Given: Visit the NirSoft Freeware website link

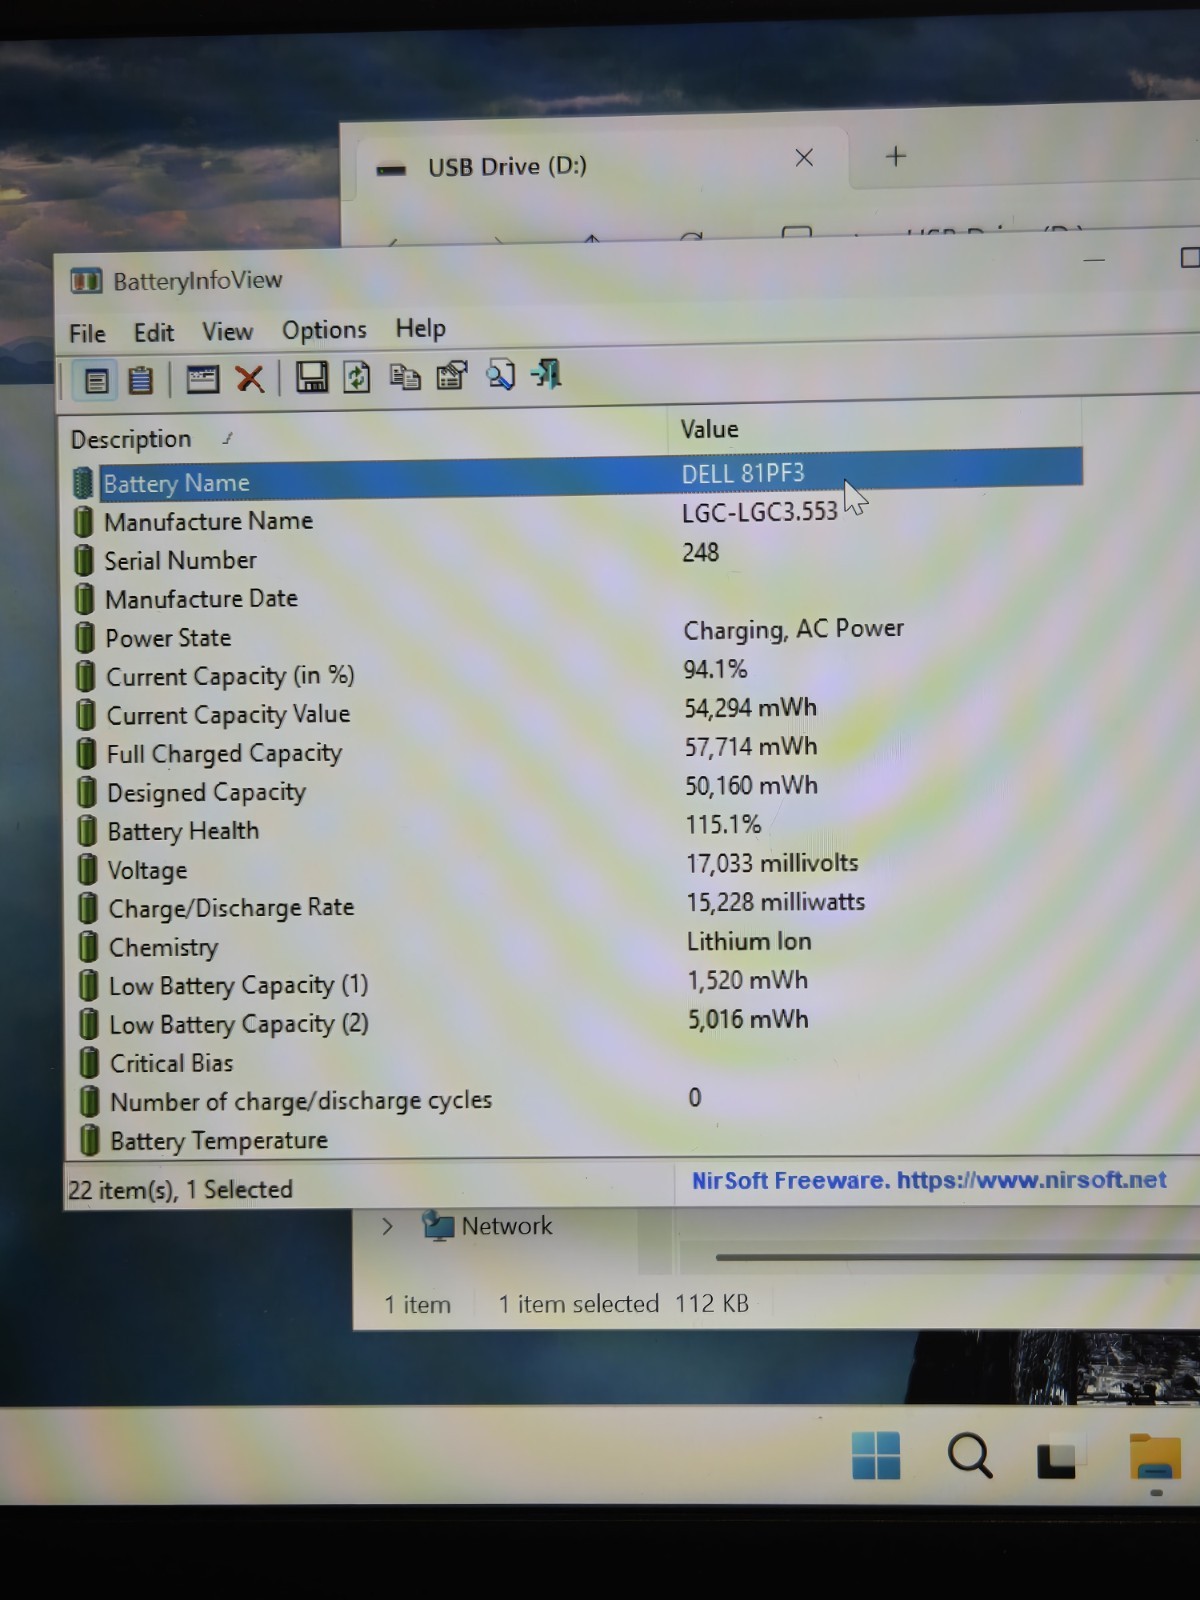Looking at the screenshot, I should (929, 1180).
